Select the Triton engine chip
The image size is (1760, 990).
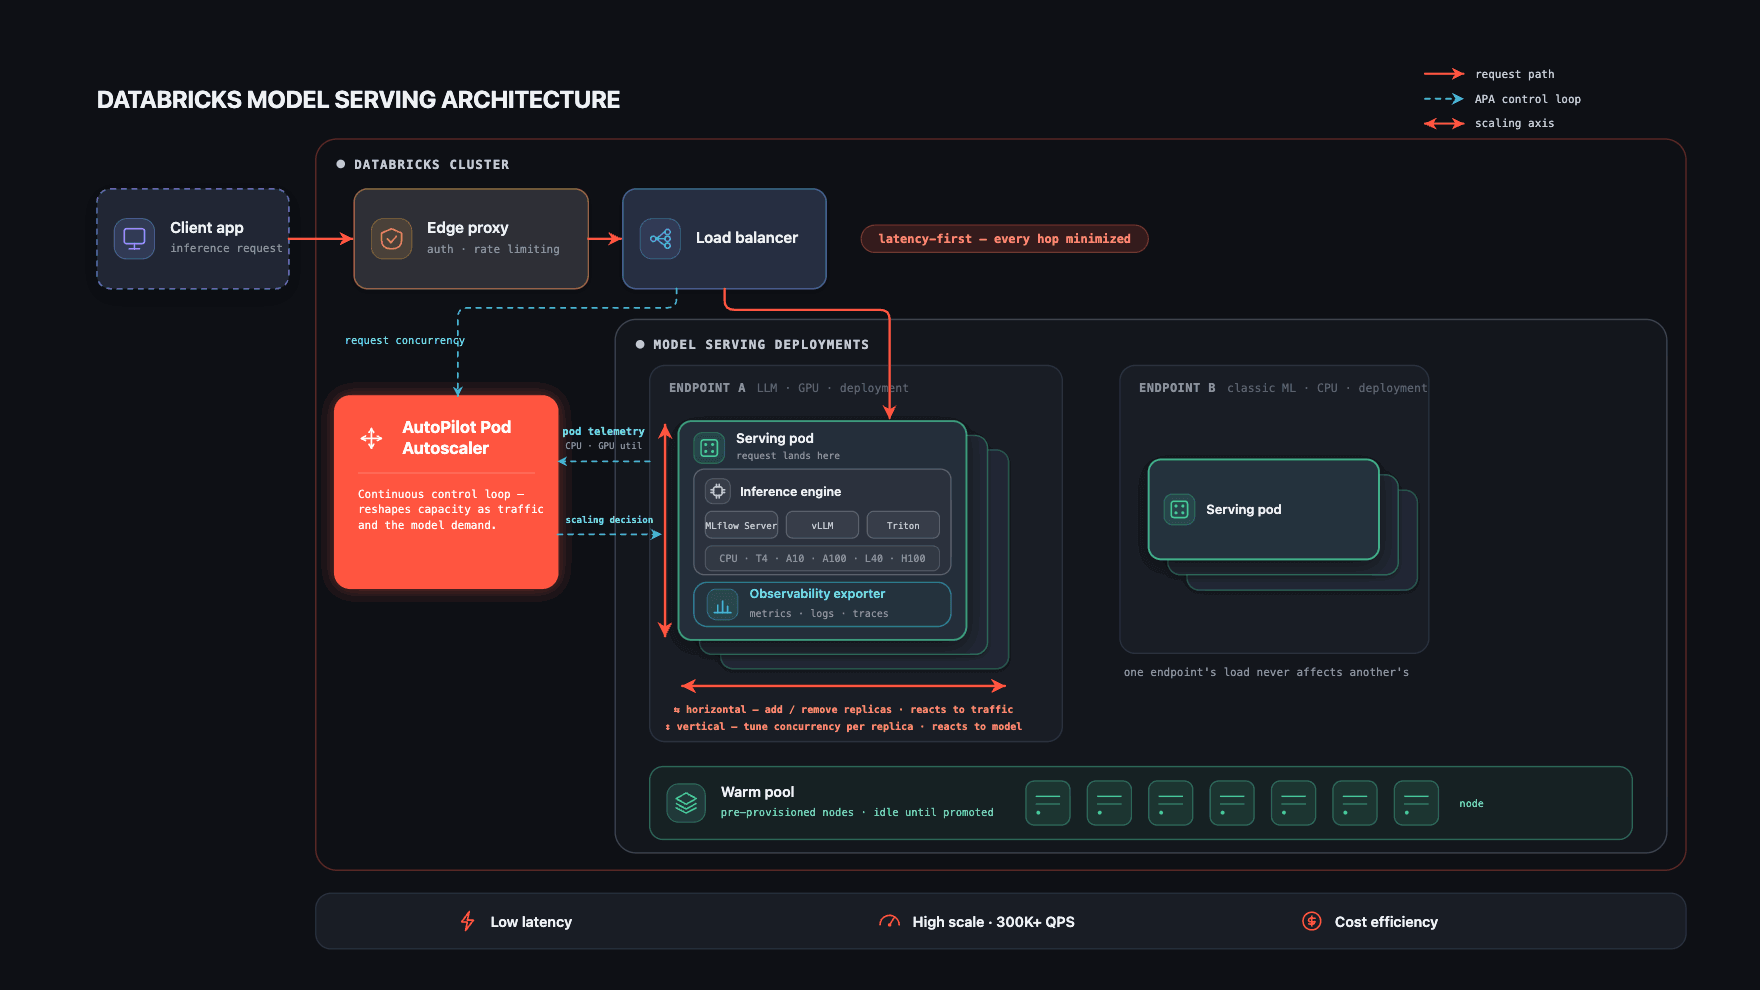pos(903,525)
